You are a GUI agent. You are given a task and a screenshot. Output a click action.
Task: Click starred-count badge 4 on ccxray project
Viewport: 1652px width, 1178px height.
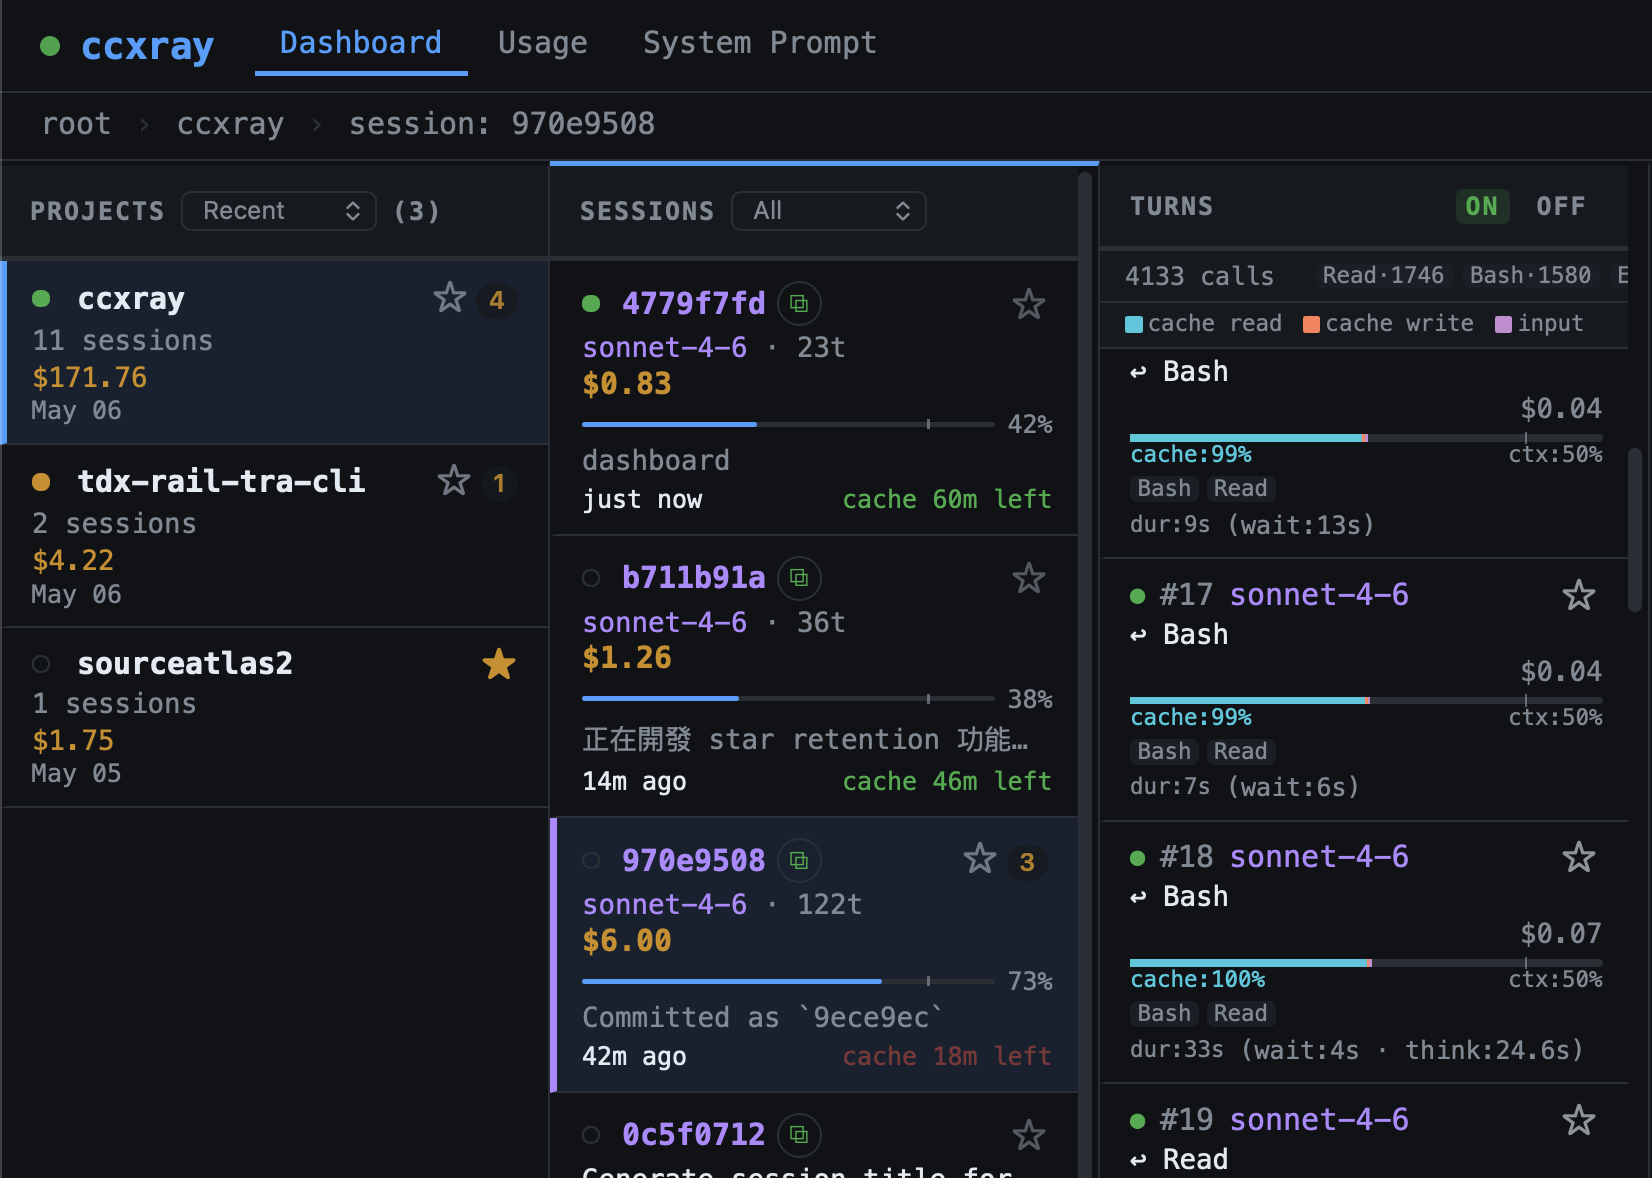coord(497,300)
